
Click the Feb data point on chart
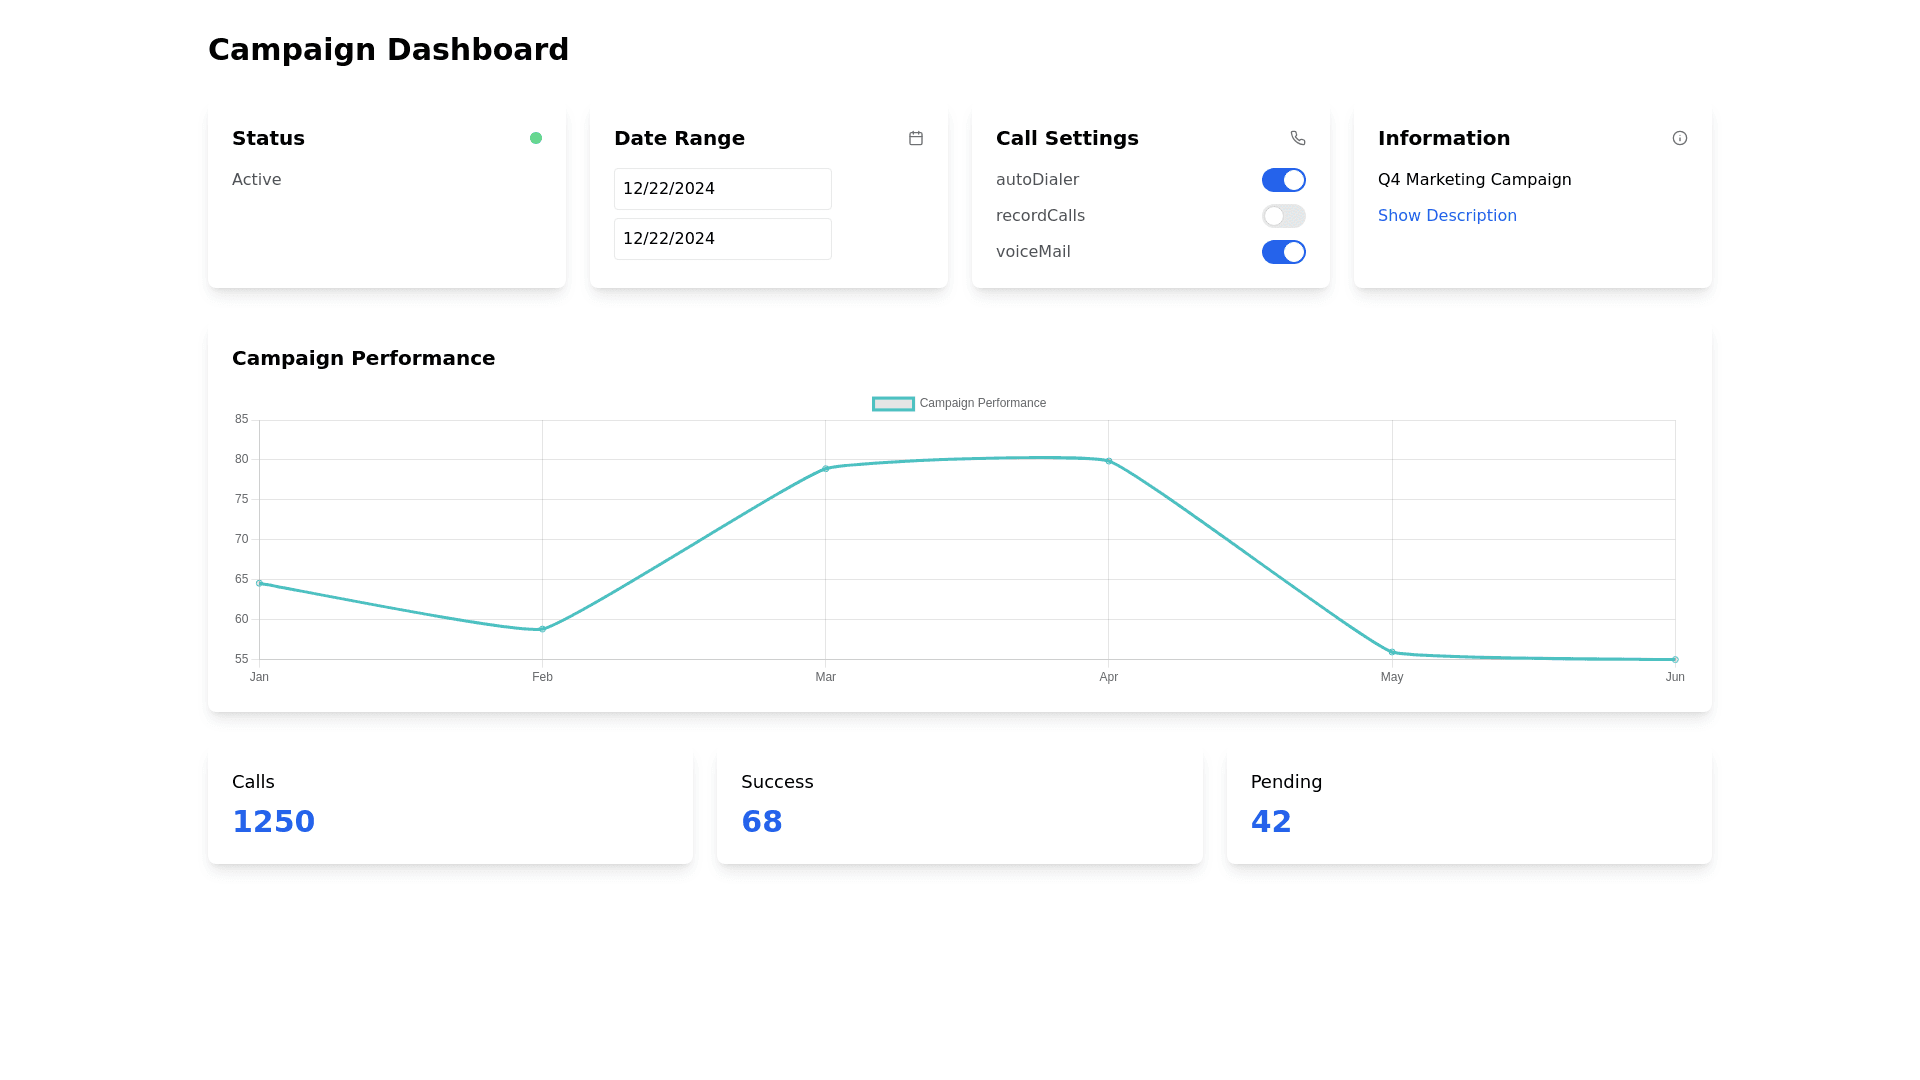[x=542, y=629]
